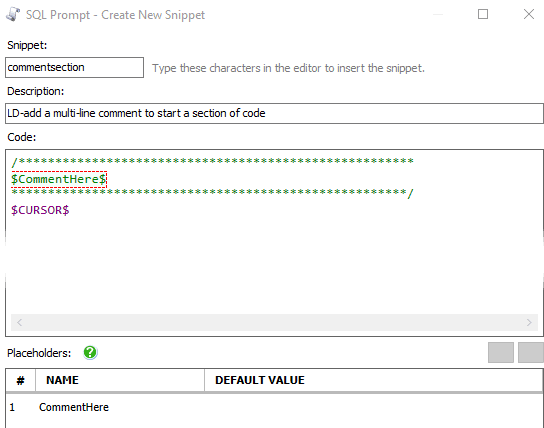The height and width of the screenshot is (428, 544).
Task: Click the $CURSOR$ placeholder in code
Action: tap(40, 210)
